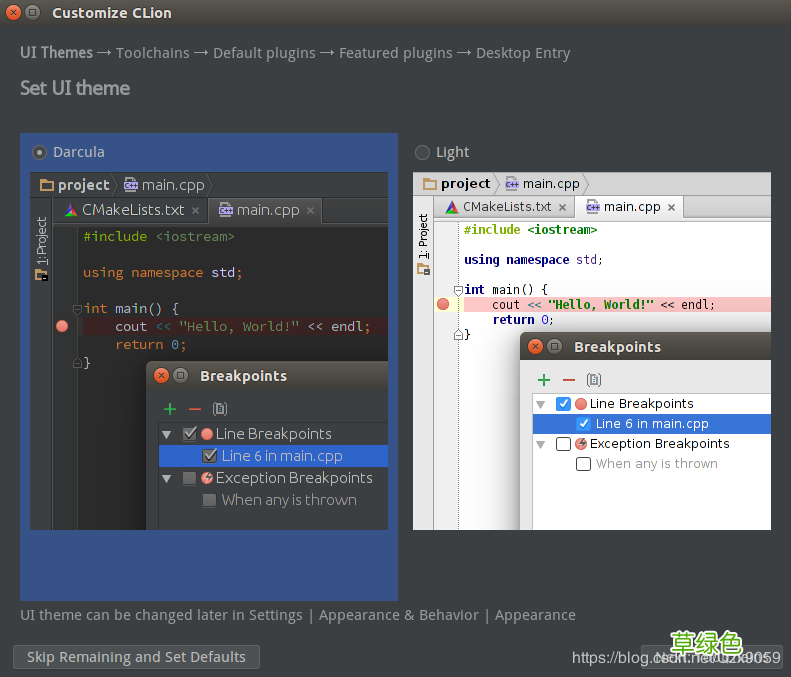This screenshot has width=791, height=677.
Task: Go to the Default plugins step
Action: pos(264,53)
